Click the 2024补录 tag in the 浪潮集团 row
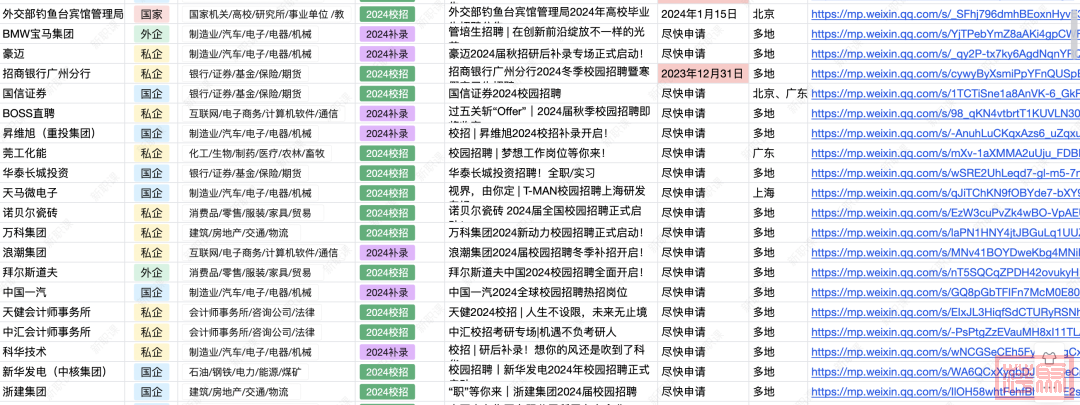 (387, 253)
